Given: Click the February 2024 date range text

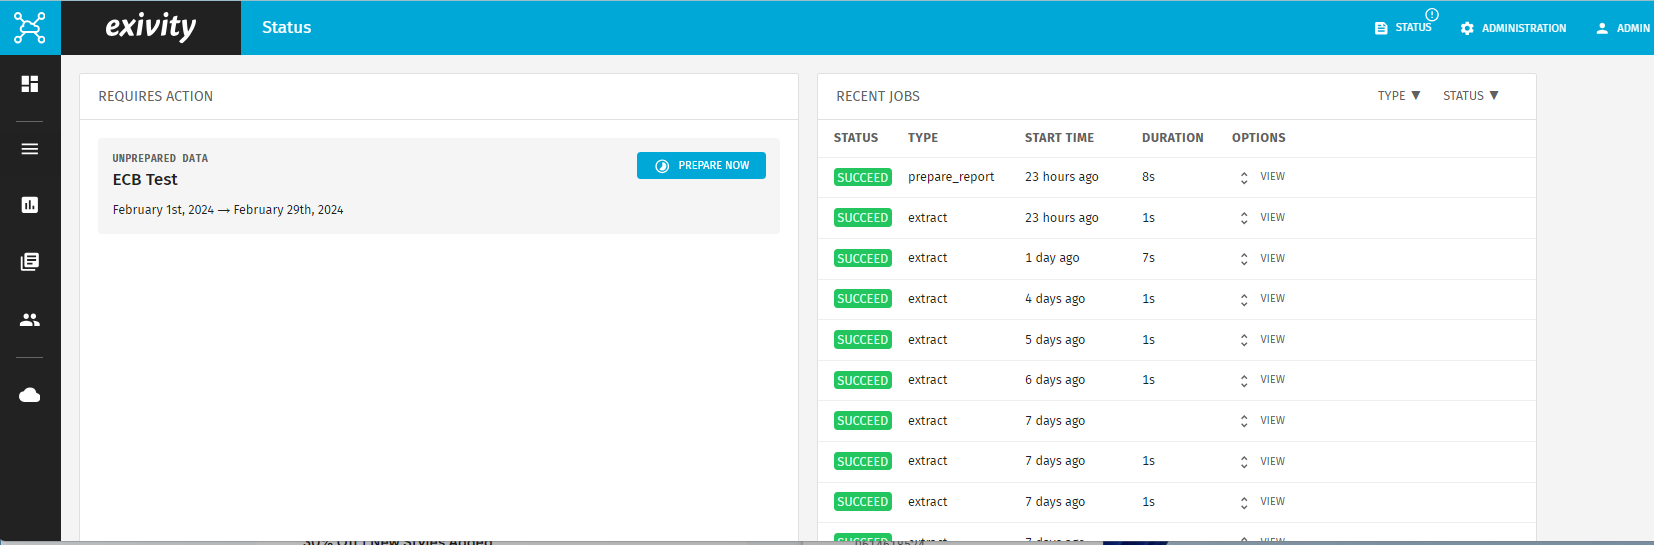Looking at the screenshot, I should [228, 210].
